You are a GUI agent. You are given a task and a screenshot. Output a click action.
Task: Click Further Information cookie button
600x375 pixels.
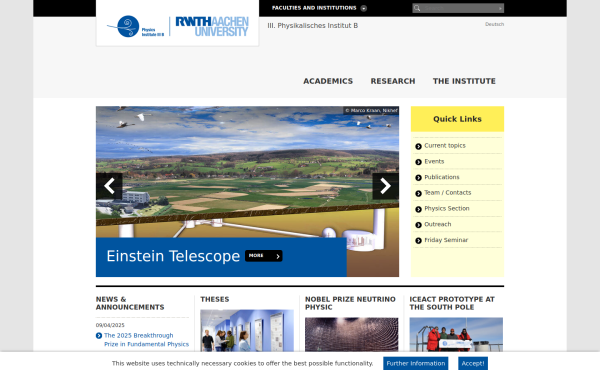coord(416,364)
